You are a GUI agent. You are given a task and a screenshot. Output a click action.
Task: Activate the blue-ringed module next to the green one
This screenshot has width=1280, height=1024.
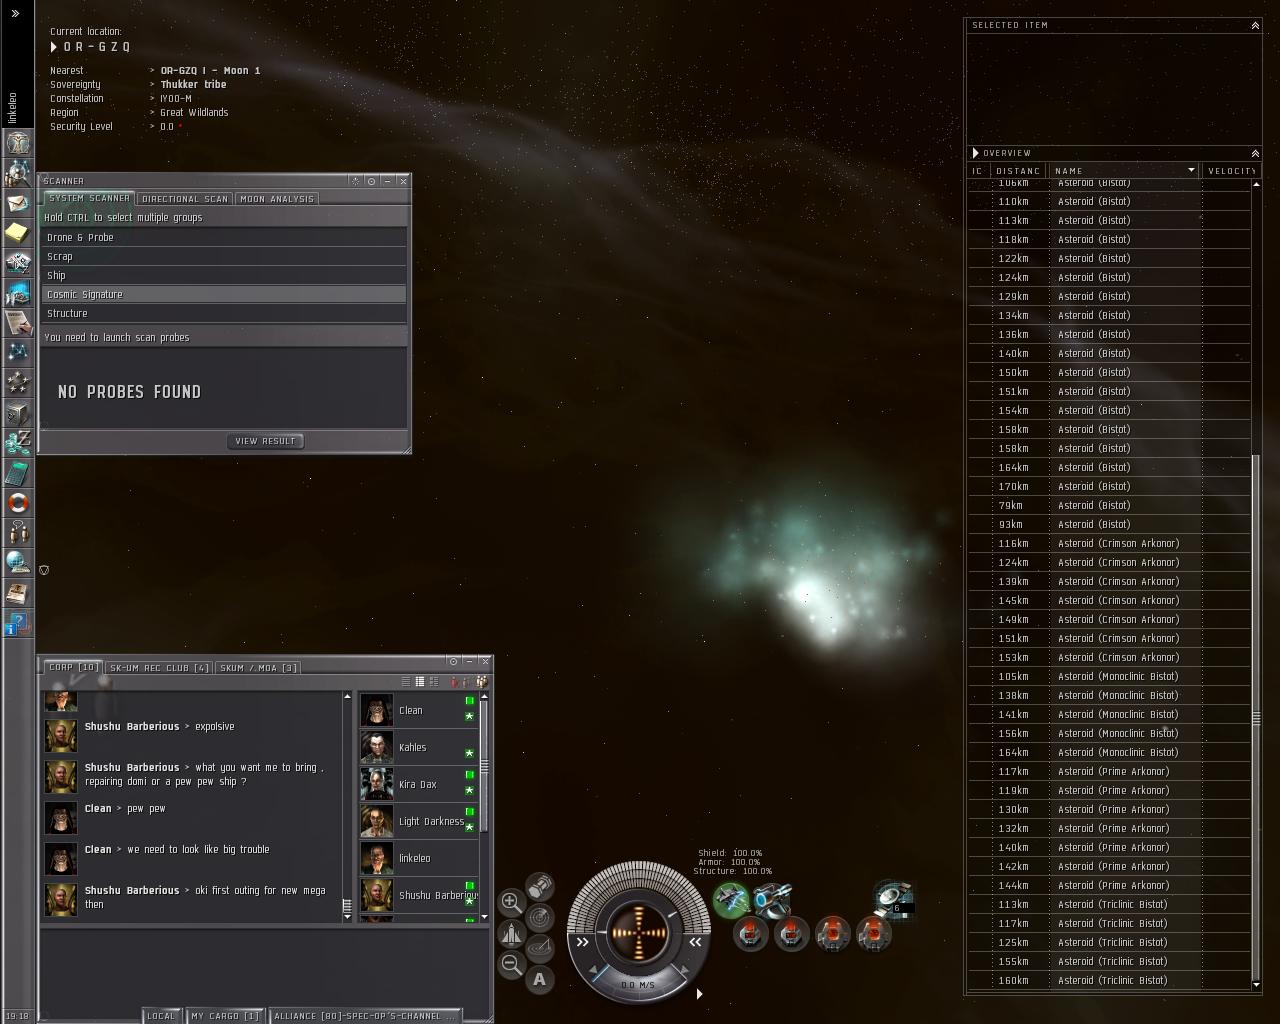click(772, 899)
